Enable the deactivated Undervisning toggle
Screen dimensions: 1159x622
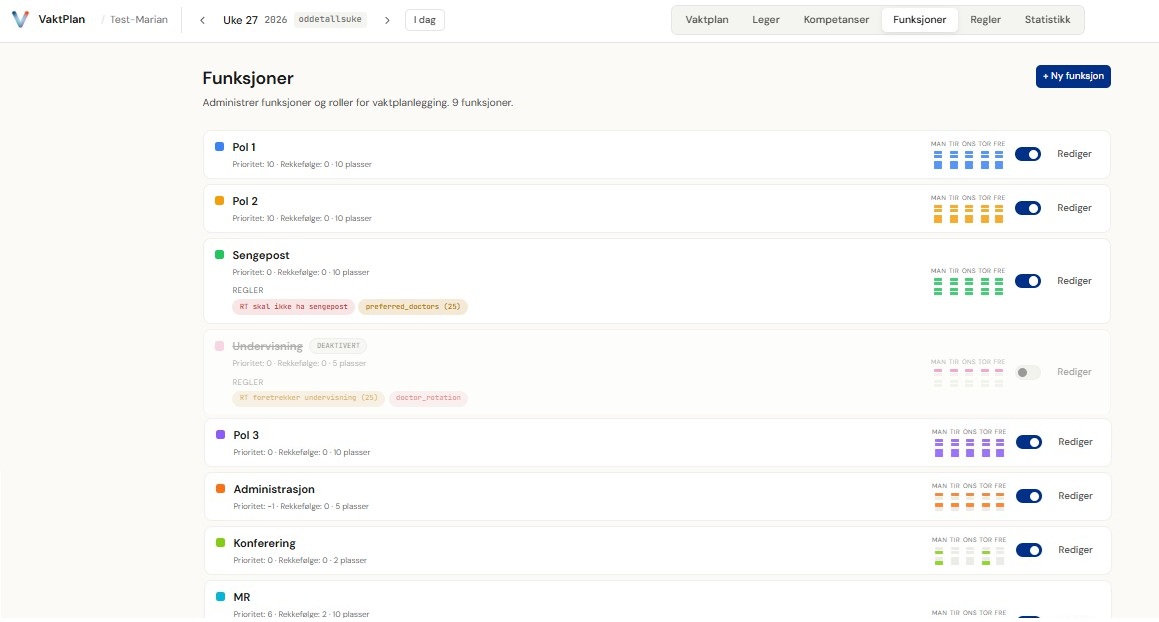[x=1027, y=372]
